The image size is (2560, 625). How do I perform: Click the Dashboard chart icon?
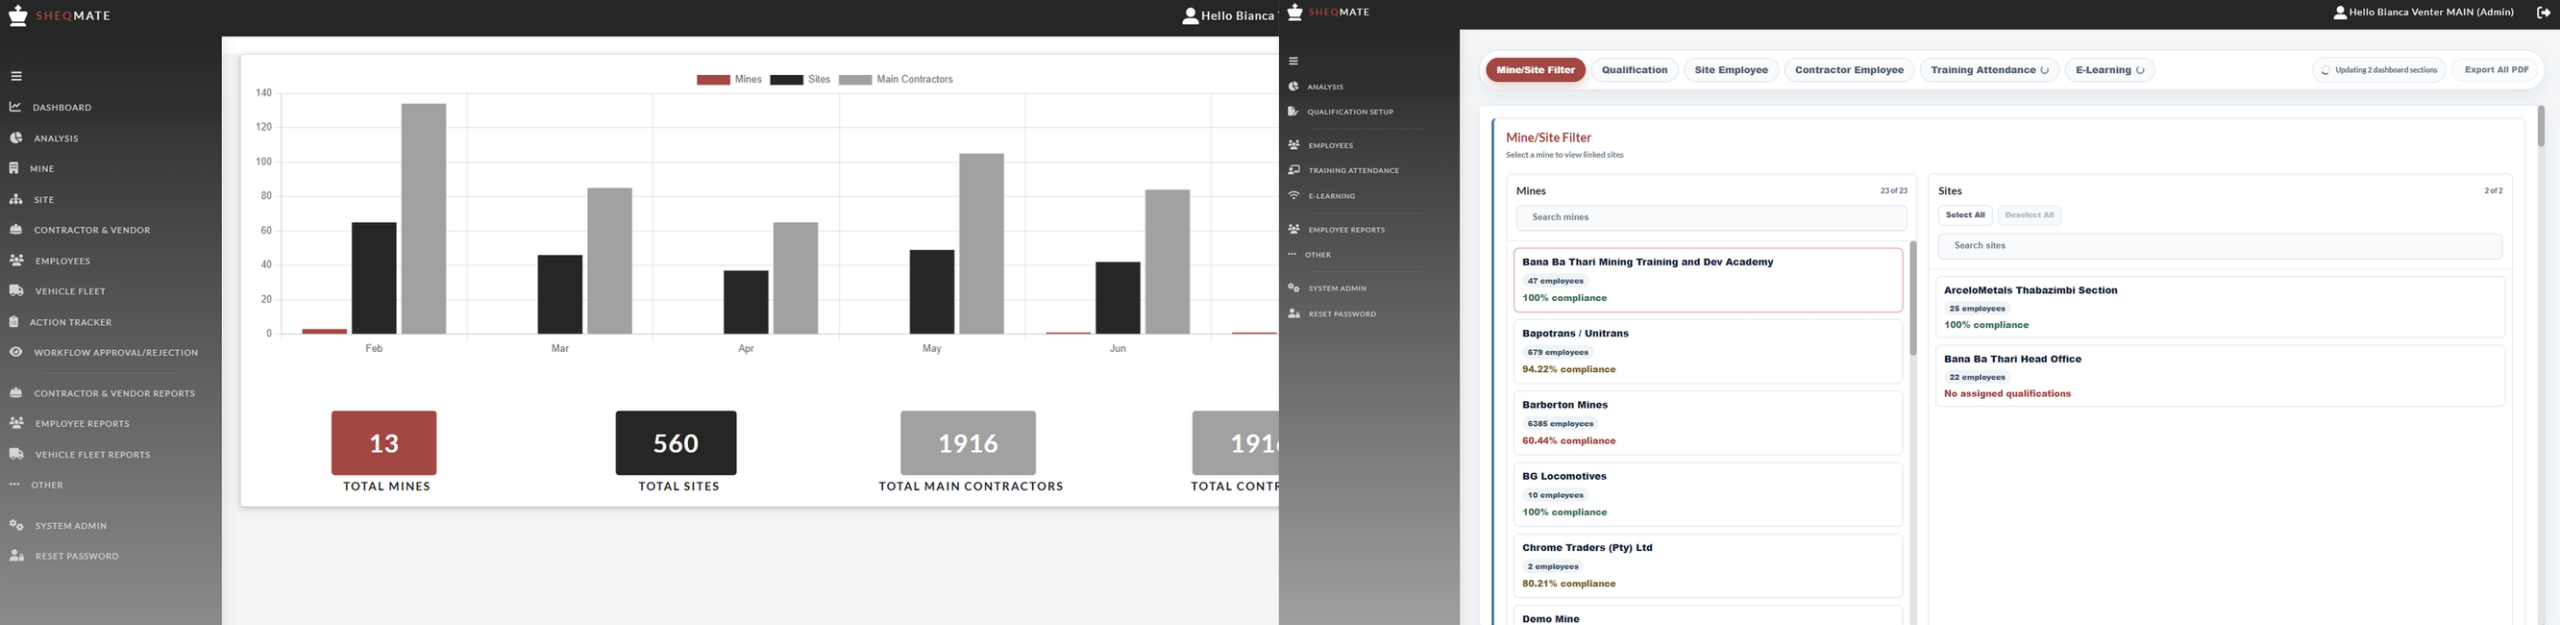point(16,107)
